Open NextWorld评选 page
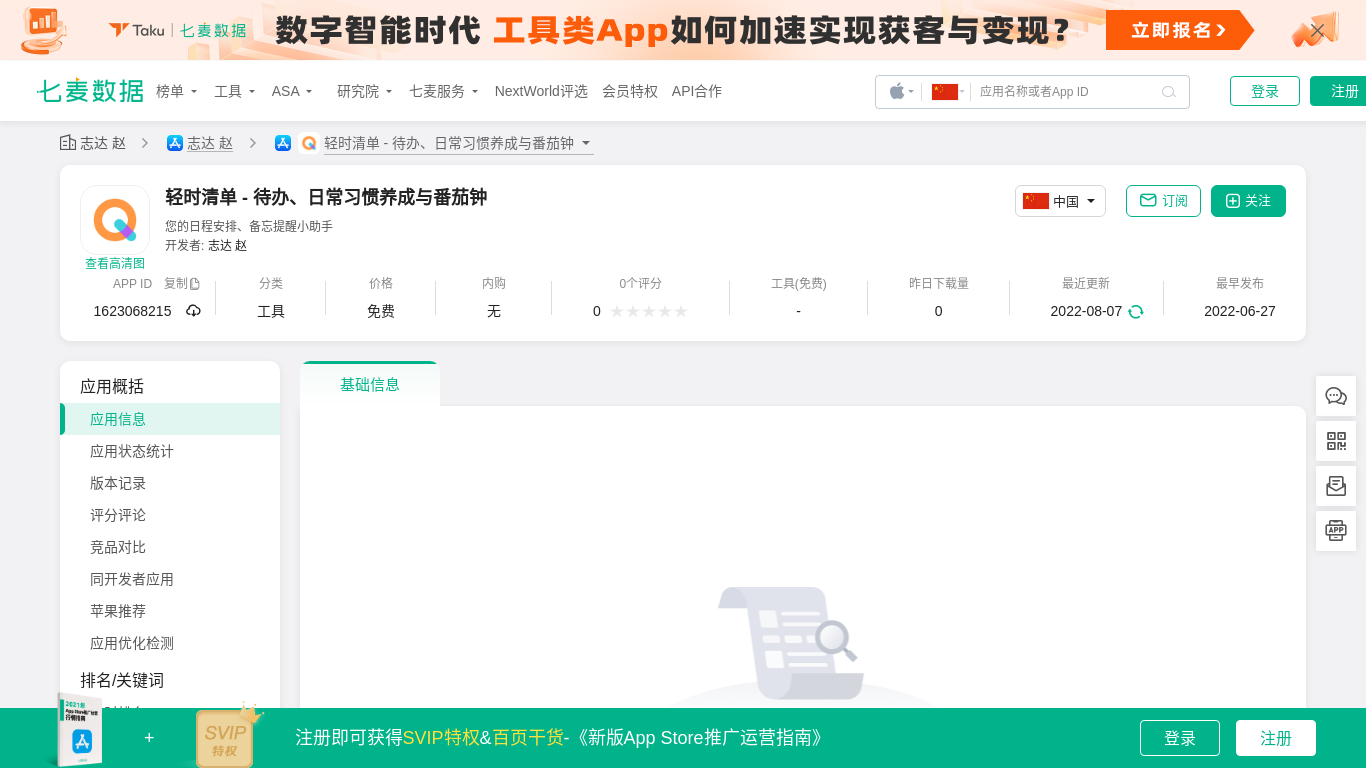The width and height of the screenshot is (1366, 768). (541, 91)
